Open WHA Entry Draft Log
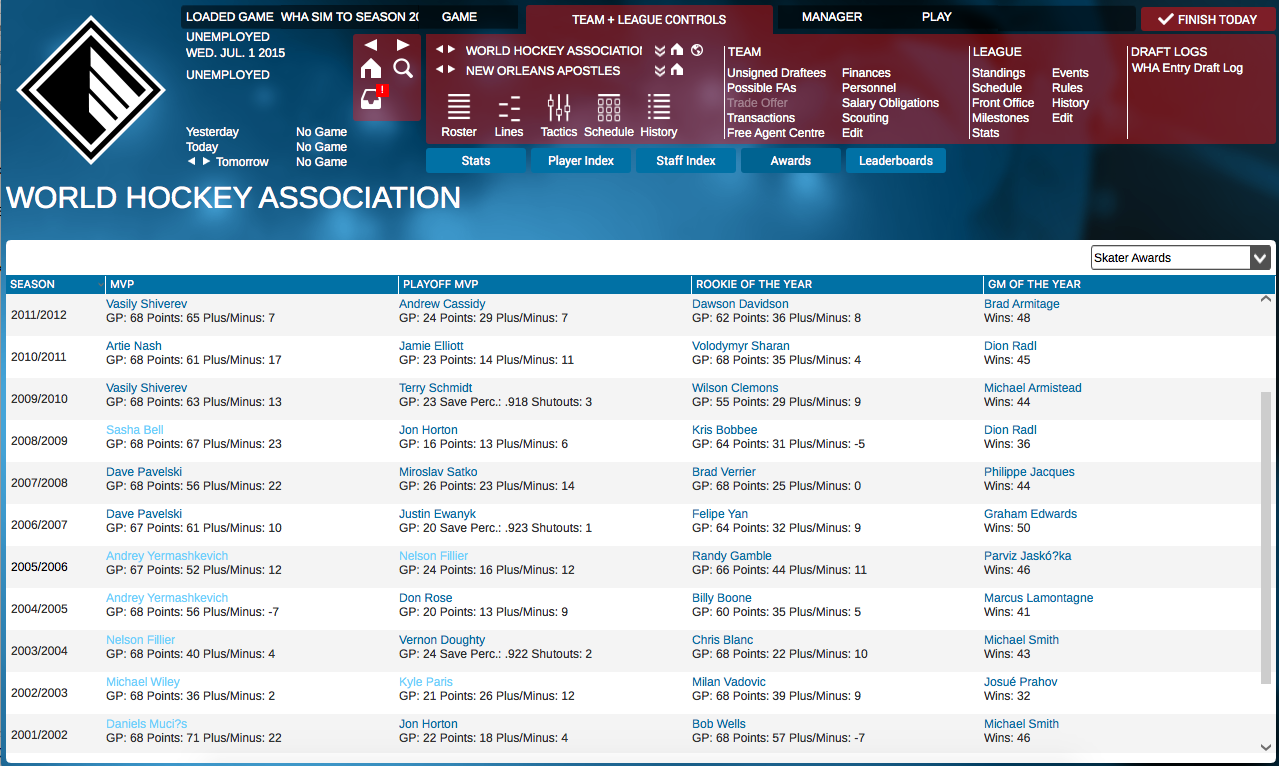Viewport: 1279px width, 766px height. click(x=1187, y=68)
